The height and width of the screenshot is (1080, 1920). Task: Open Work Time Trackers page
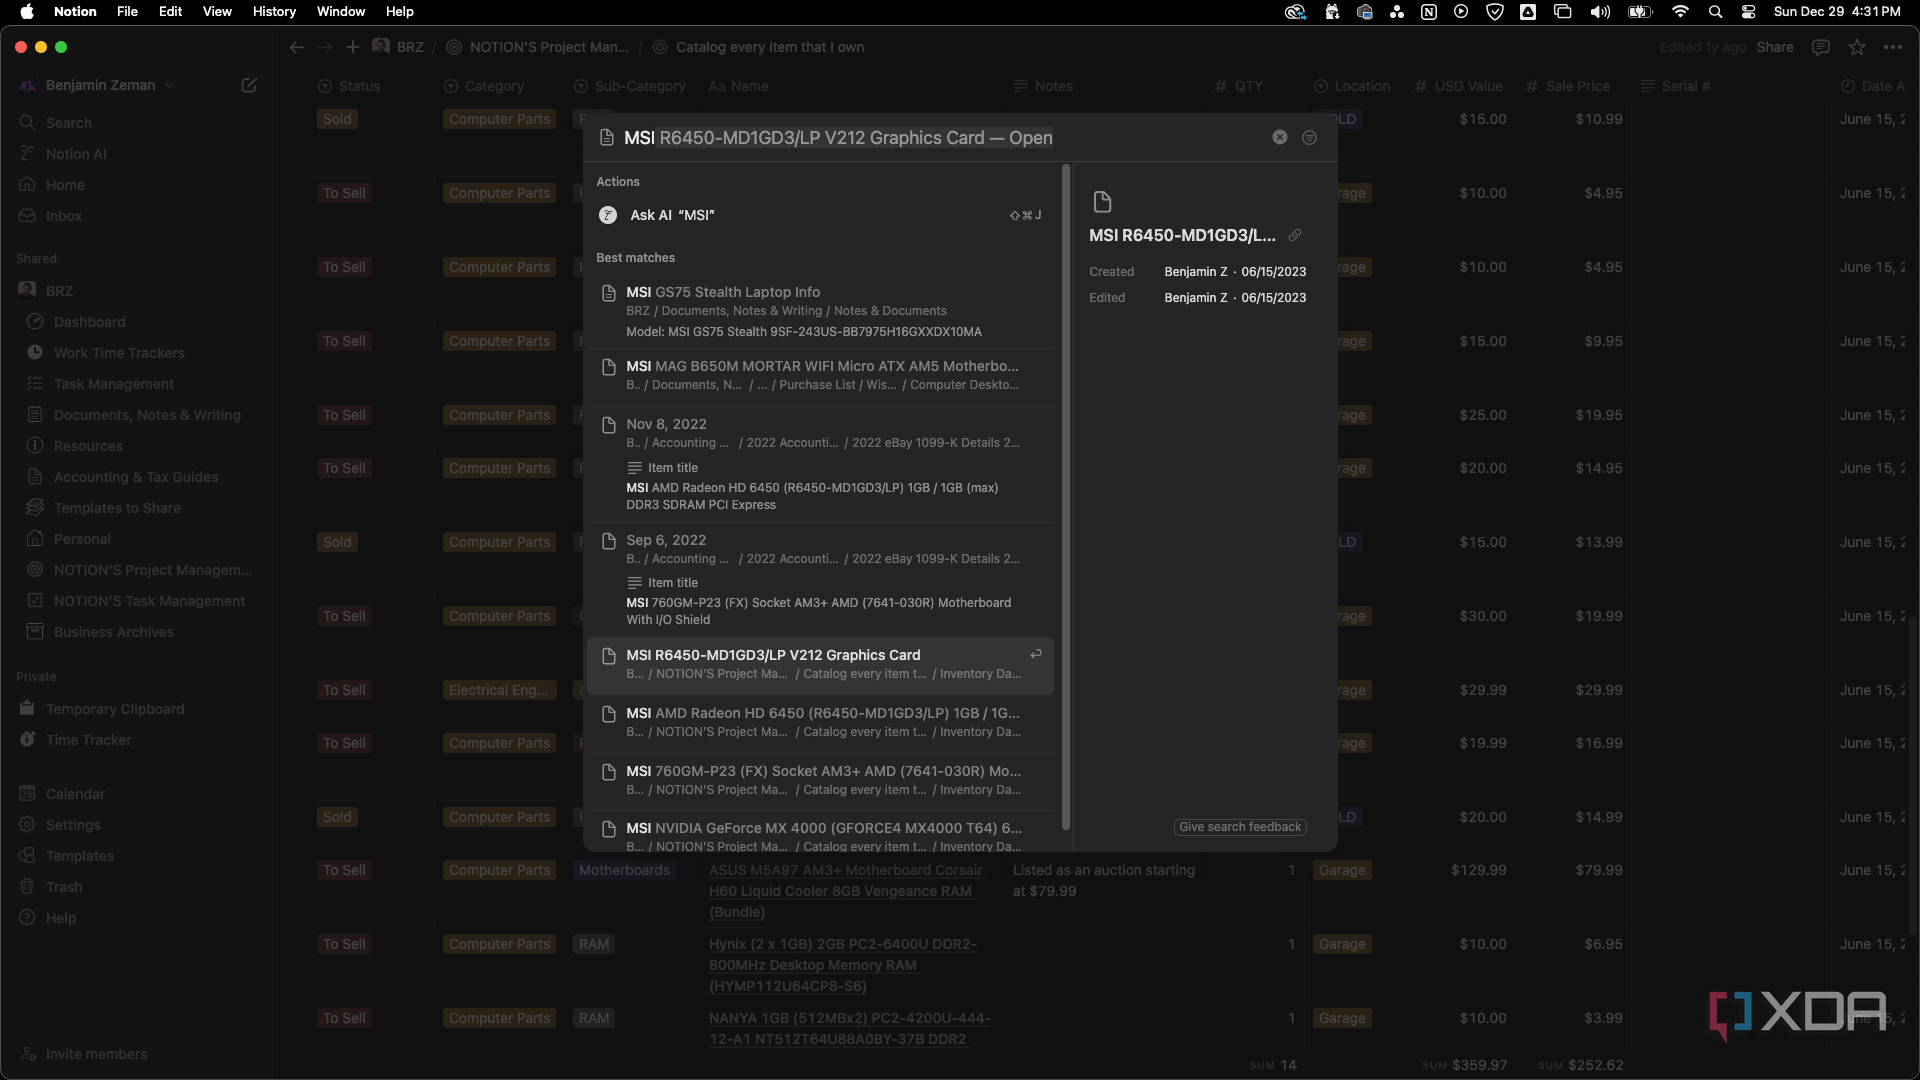pos(119,353)
